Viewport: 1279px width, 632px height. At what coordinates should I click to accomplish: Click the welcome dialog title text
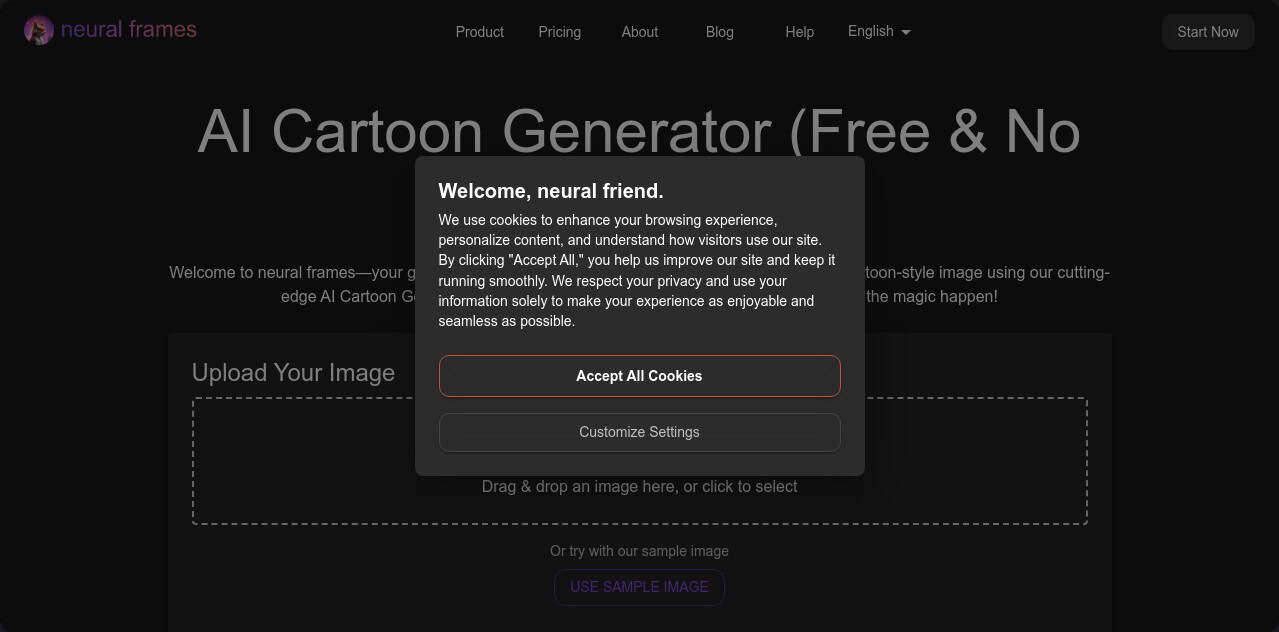pos(551,190)
